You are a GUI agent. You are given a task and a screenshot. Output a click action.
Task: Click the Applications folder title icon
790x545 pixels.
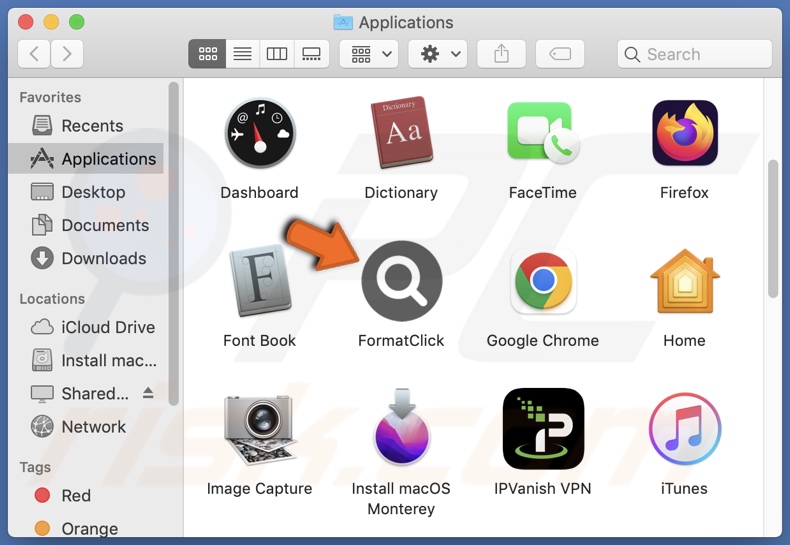click(343, 22)
